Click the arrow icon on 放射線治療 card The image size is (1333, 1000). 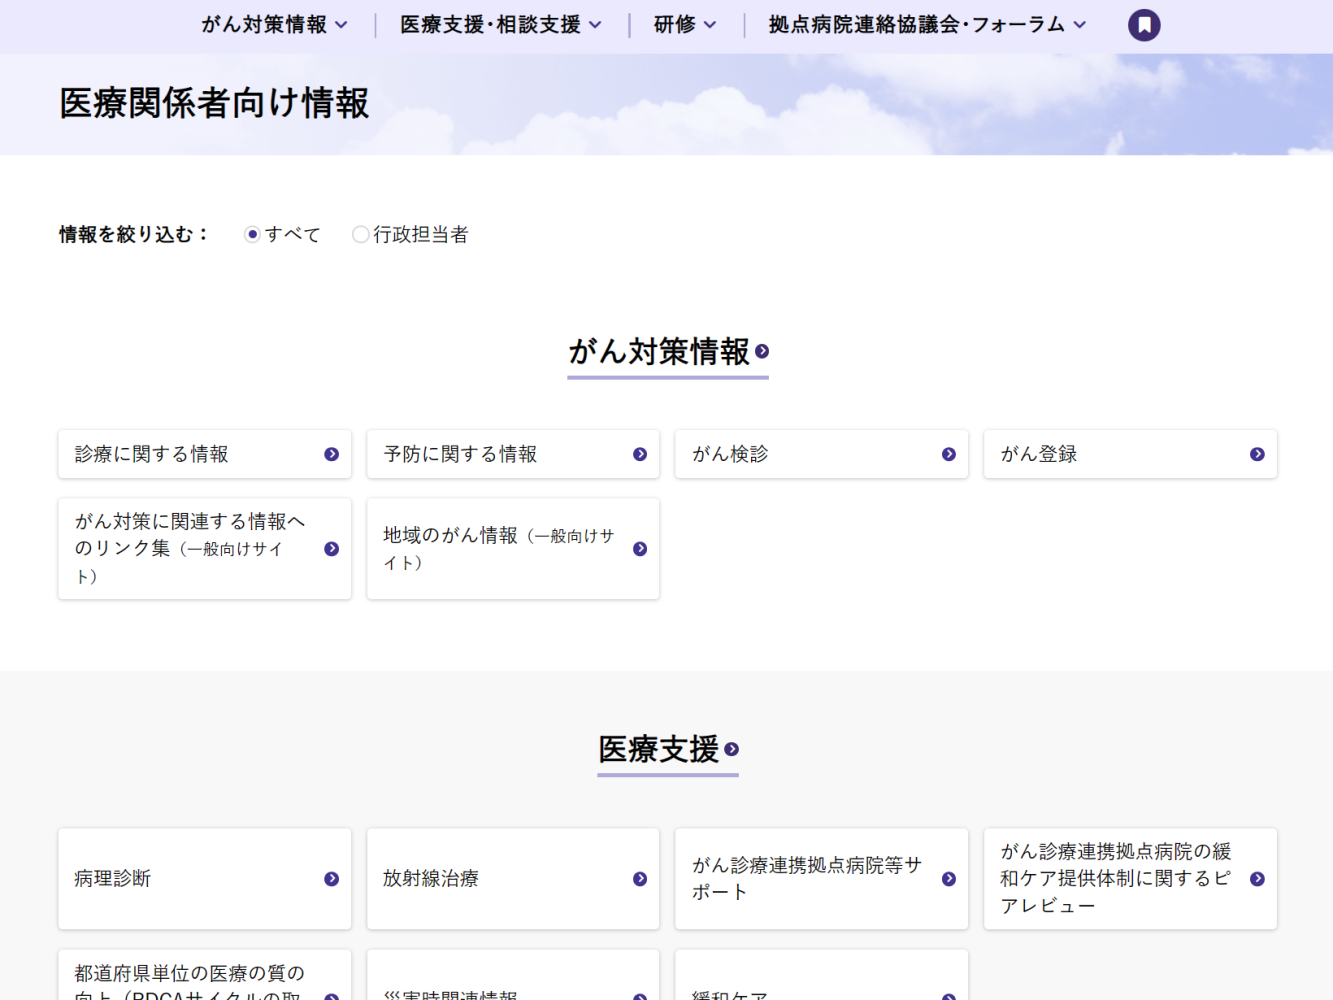[639, 879]
